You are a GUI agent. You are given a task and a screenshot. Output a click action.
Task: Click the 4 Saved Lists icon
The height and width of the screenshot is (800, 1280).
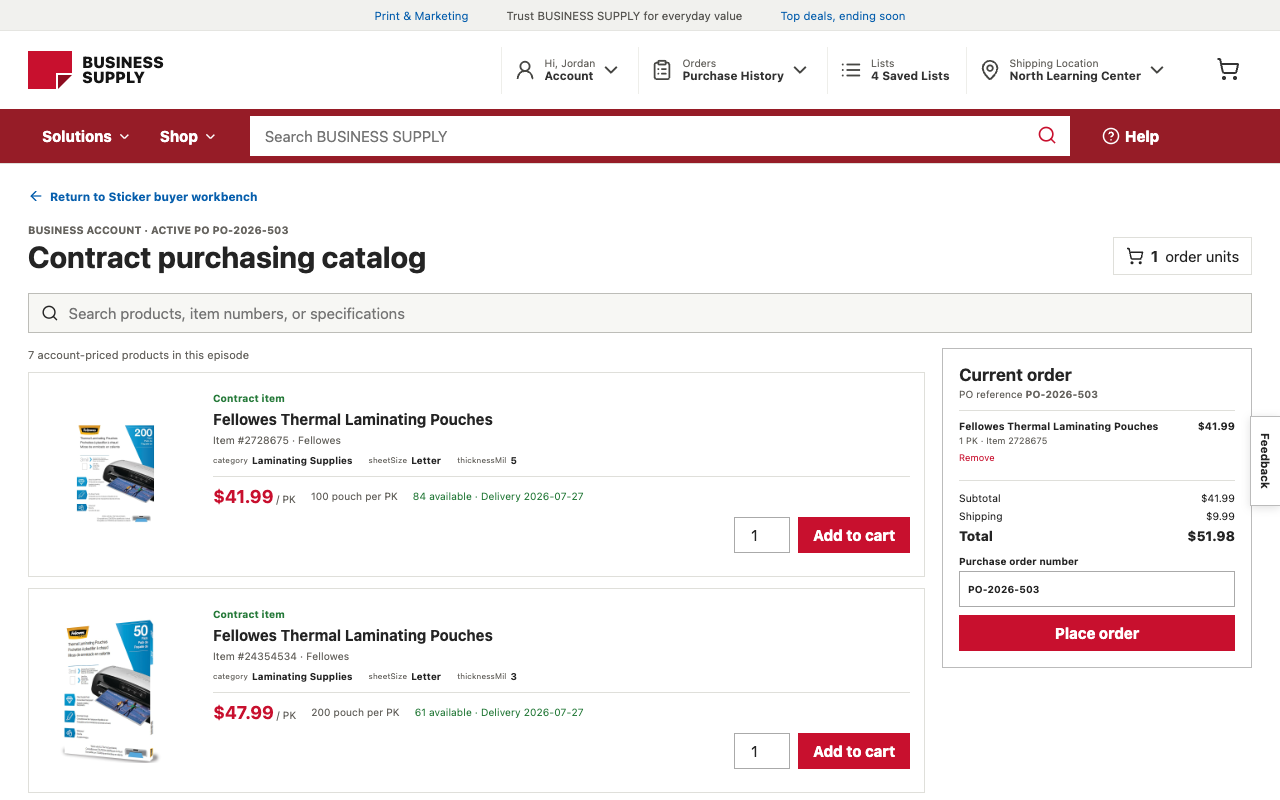point(851,70)
